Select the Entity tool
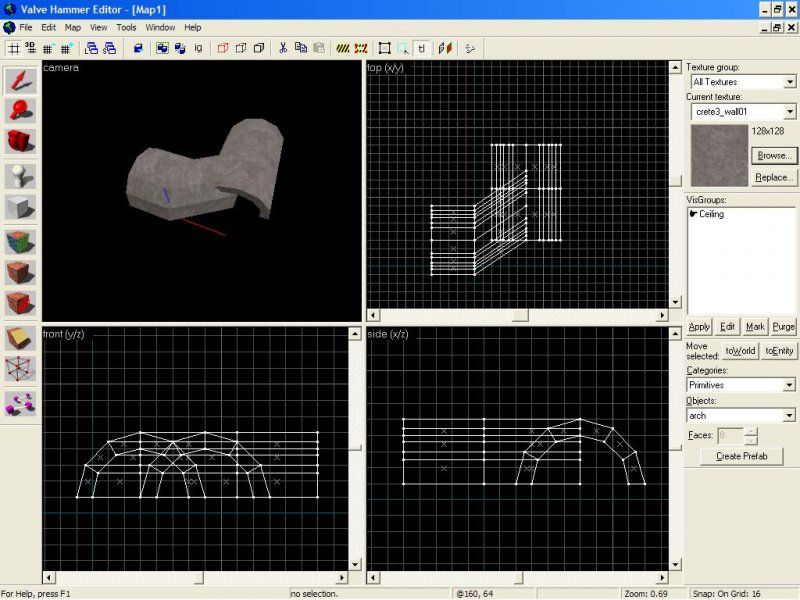This screenshot has width=800, height=600. [21, 176]
